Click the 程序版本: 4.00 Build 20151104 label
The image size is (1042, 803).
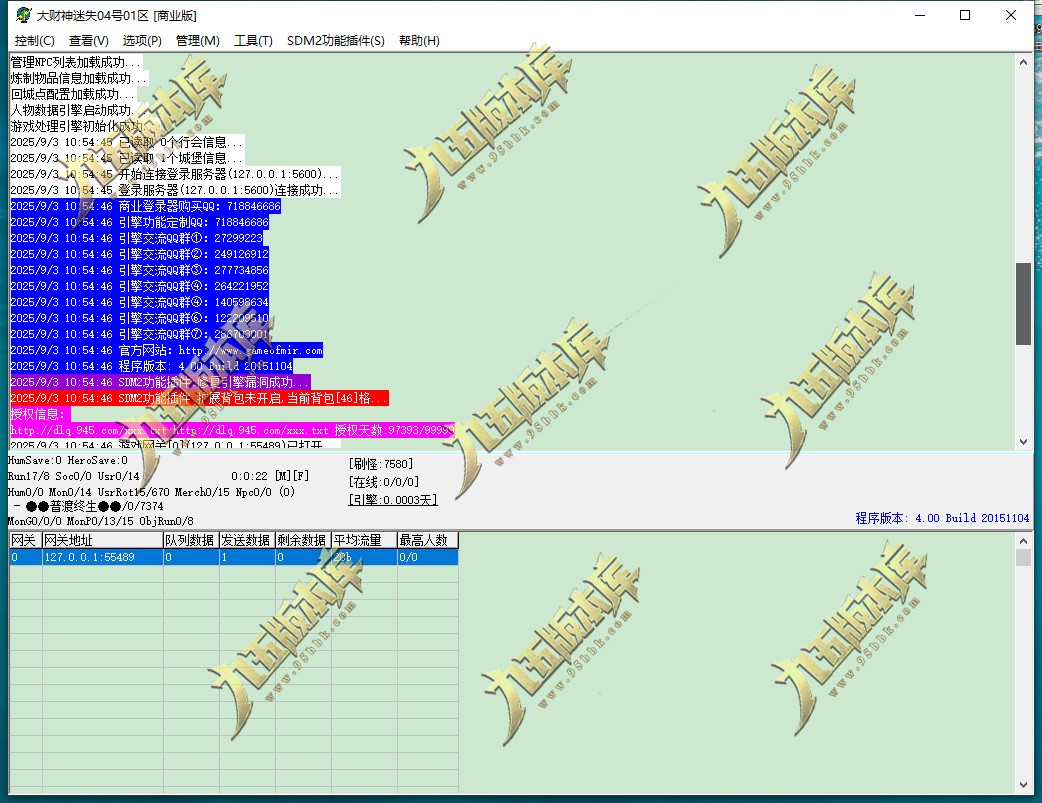[x=942, y=518]
